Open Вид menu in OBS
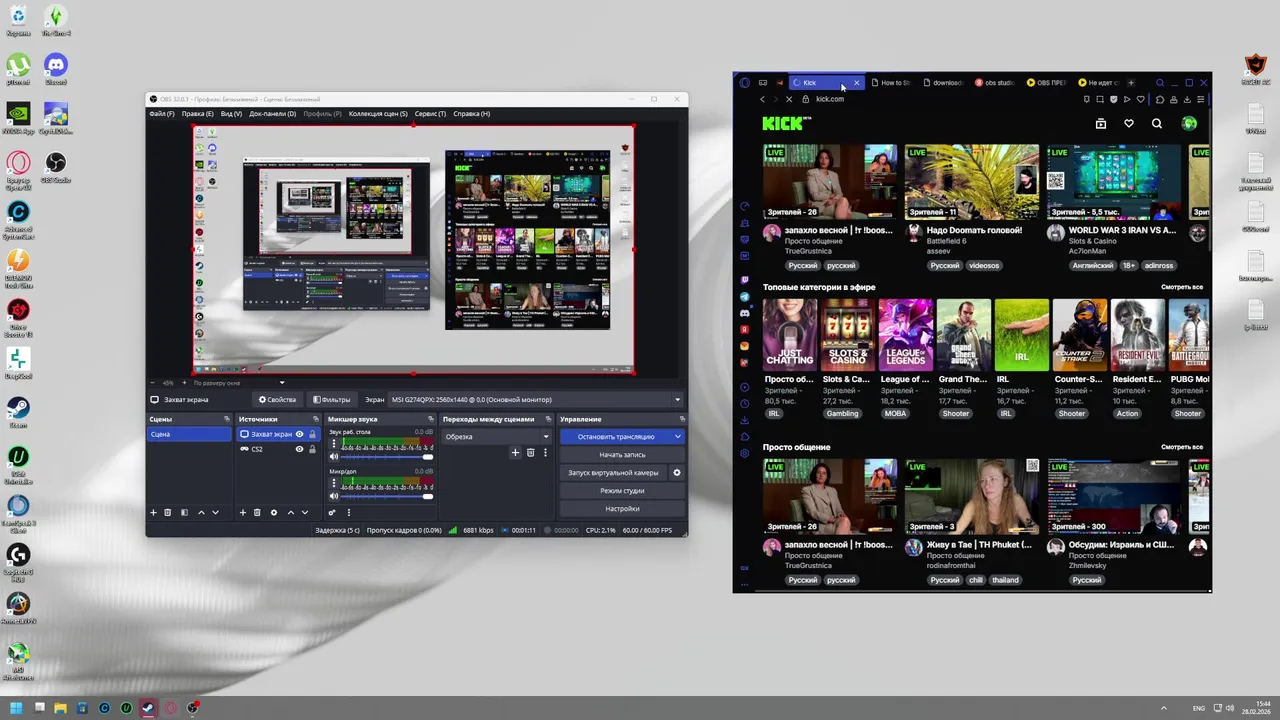The width and height of the screenshot is (1280, 720). [231, 114]
